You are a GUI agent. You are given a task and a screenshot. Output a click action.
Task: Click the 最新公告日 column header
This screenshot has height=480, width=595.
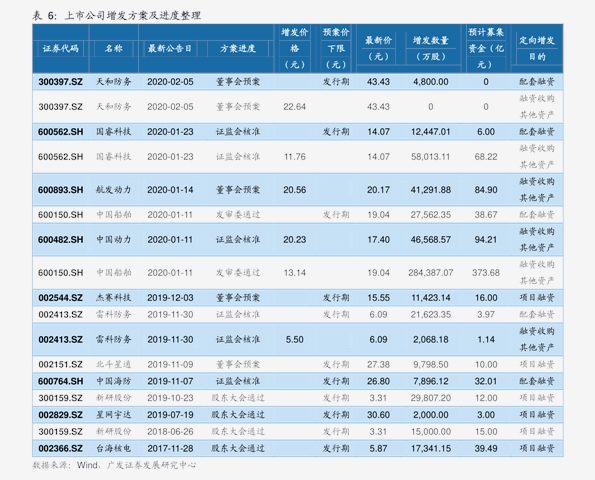coord(170,49)
